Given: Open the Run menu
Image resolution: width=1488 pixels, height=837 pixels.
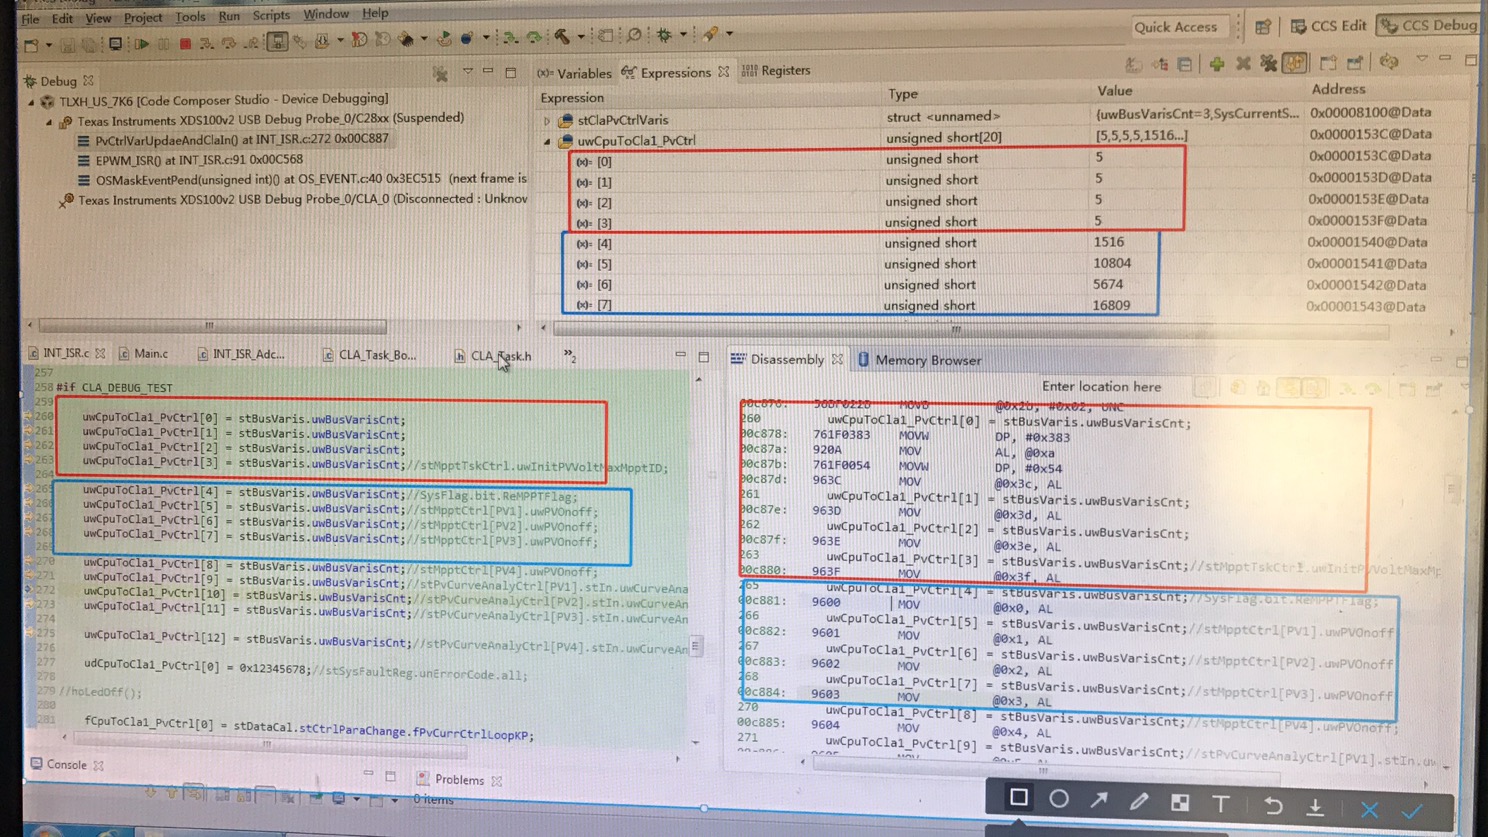Looking at the screenshot, I should (228, 15).
